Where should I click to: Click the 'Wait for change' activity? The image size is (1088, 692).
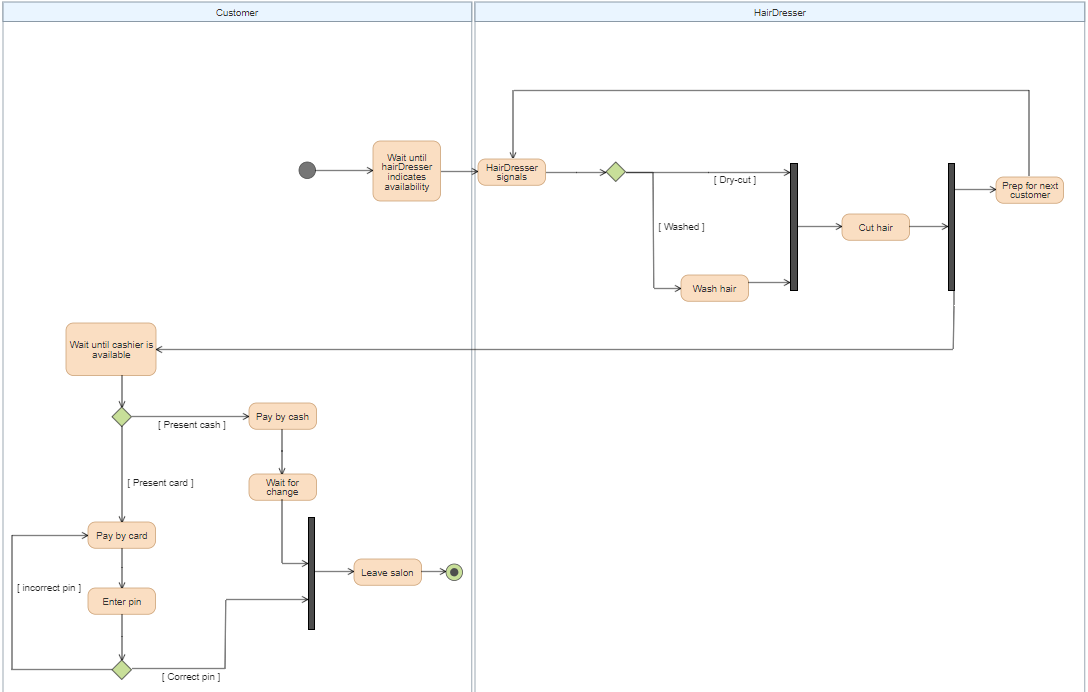[x=282, y=487]
